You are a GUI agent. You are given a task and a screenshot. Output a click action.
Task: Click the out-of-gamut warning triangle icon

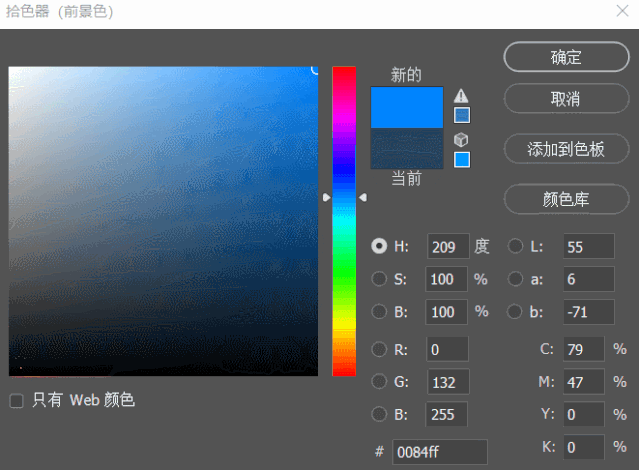point(461,96)
